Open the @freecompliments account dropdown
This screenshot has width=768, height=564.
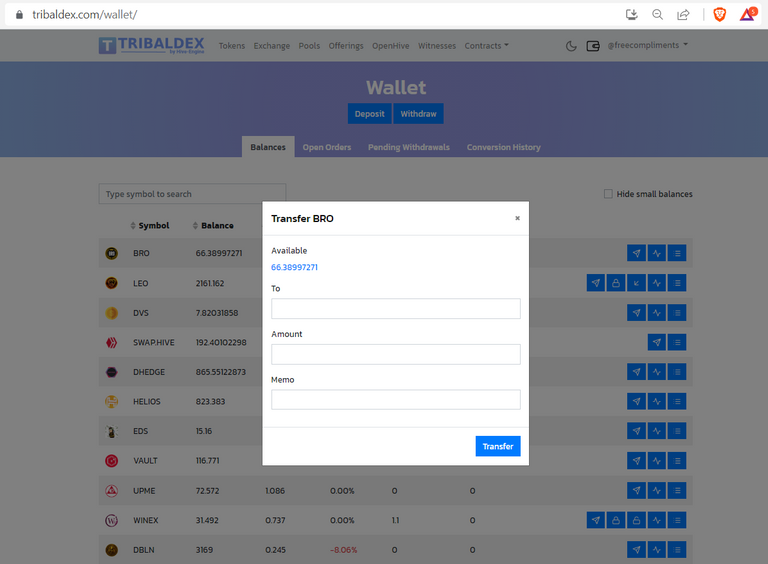648,45
